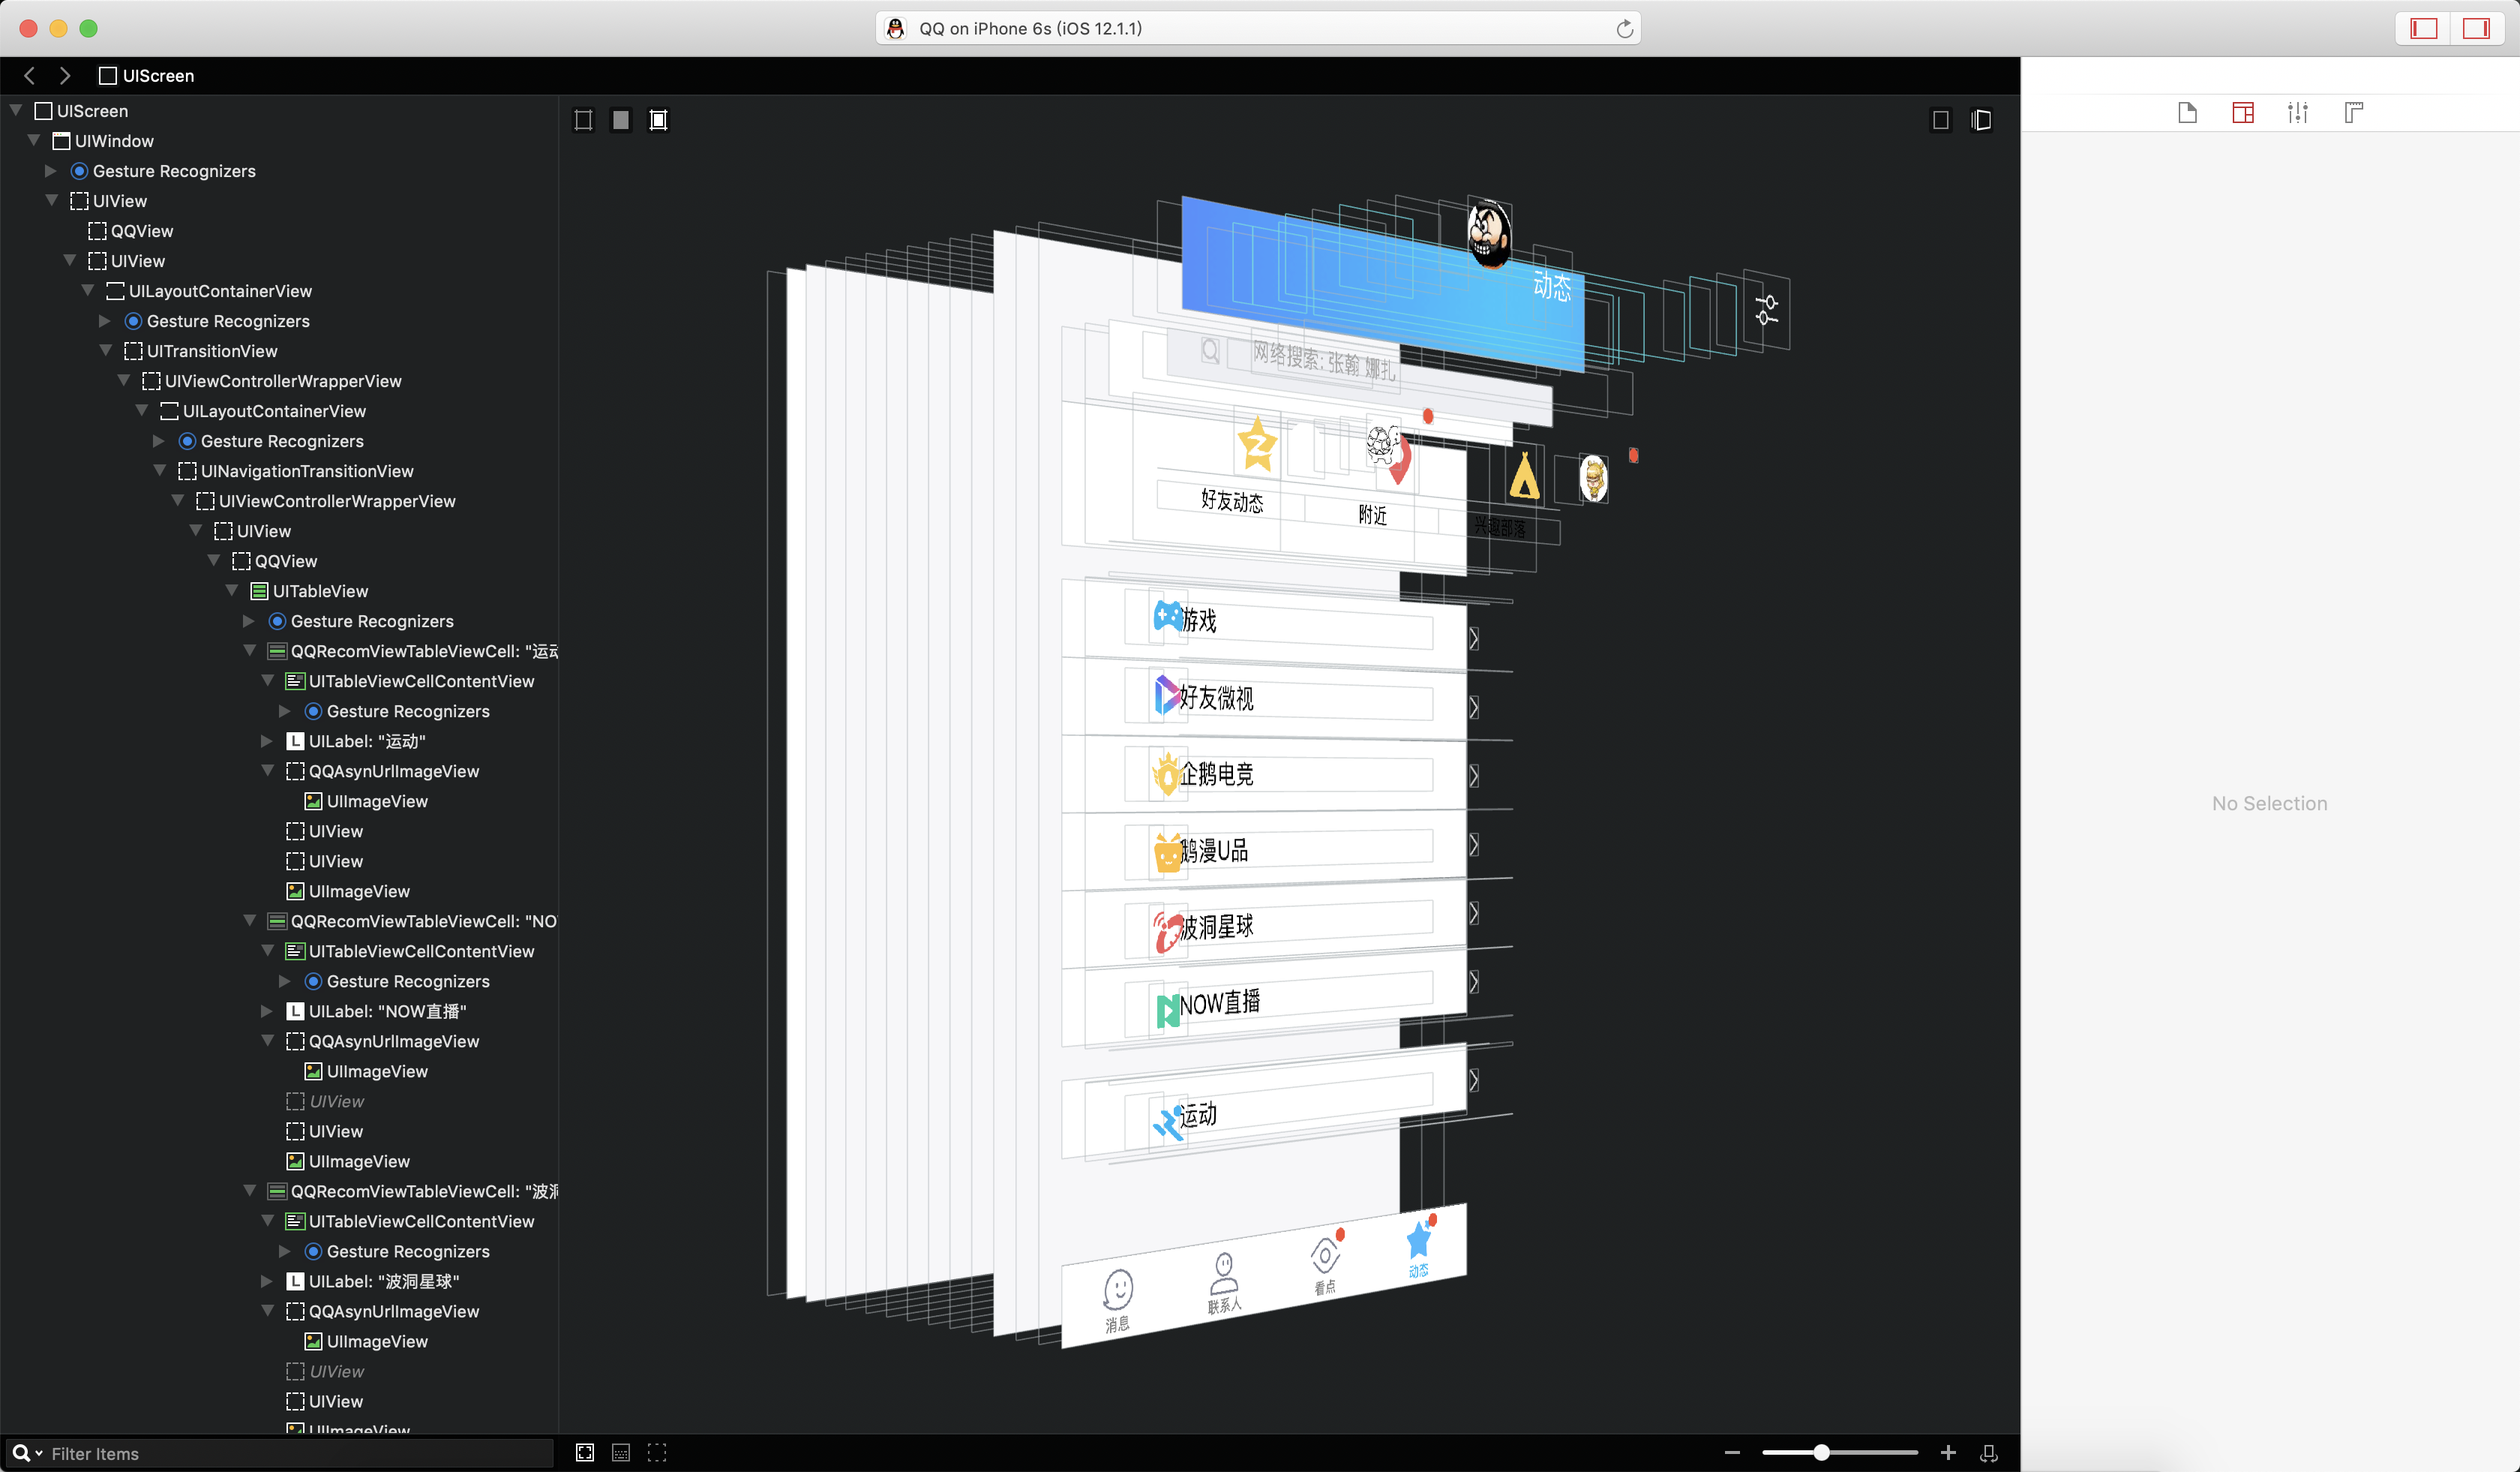
Task: Expand the UILabel "NOW直播" node
Action: (267, 1011)
